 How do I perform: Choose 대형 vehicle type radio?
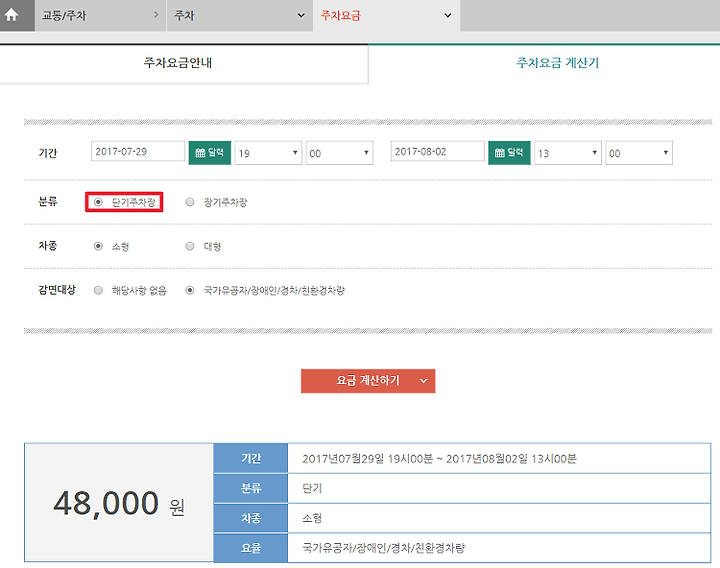point(190,246)
